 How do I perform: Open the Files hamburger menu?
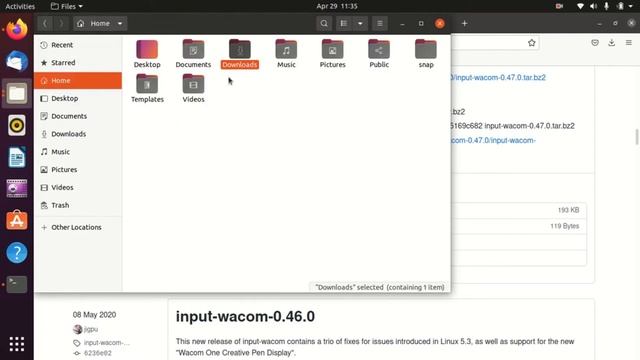click(380, 23)
